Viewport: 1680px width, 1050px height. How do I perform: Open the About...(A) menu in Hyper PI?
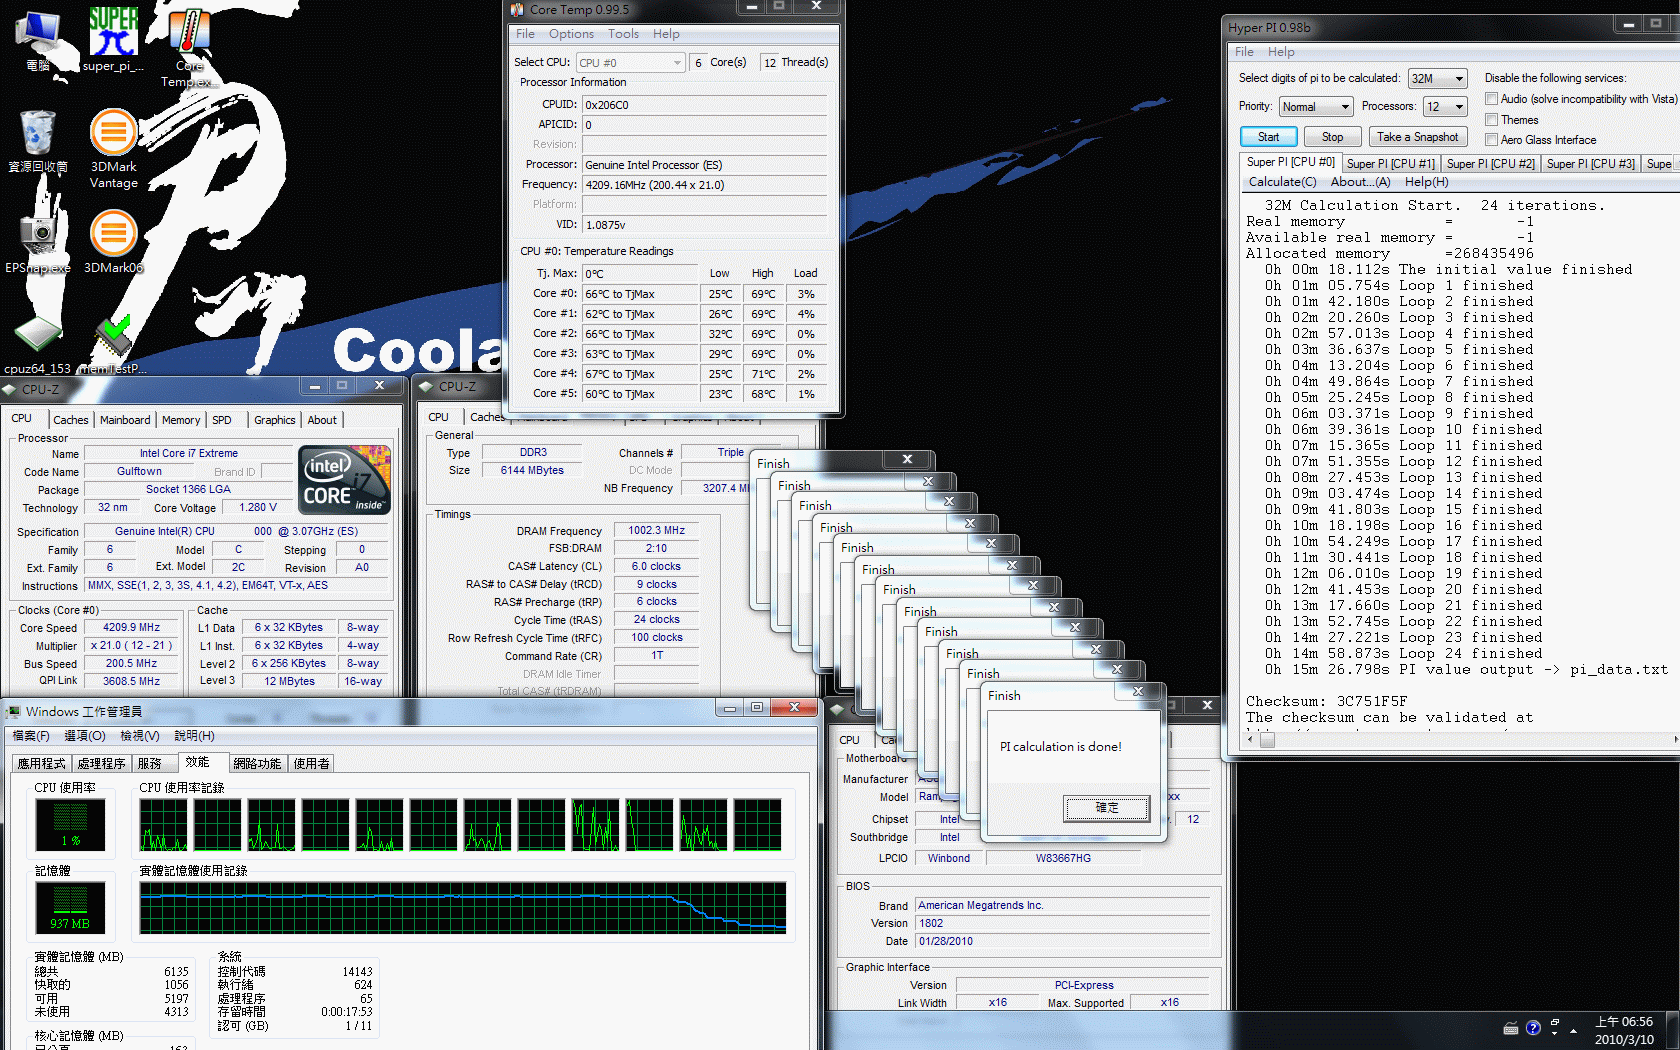tap(1360, 182)
